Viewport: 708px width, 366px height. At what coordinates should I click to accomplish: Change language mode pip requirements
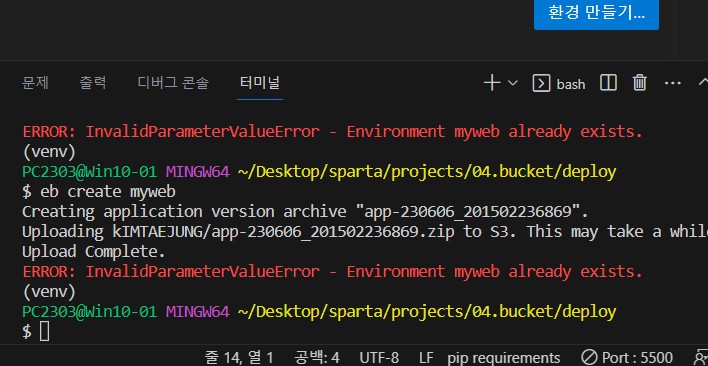[503, 358]
